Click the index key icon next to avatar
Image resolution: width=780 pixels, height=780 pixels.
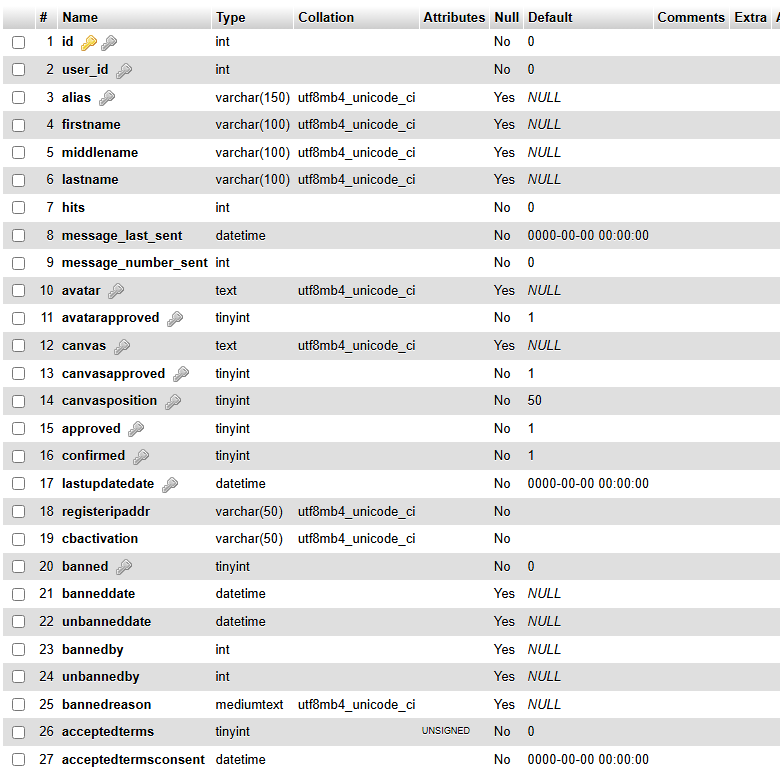tap(116, 291)
